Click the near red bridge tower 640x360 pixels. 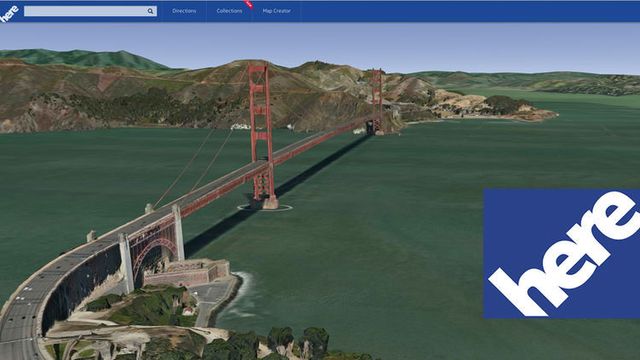262,135
